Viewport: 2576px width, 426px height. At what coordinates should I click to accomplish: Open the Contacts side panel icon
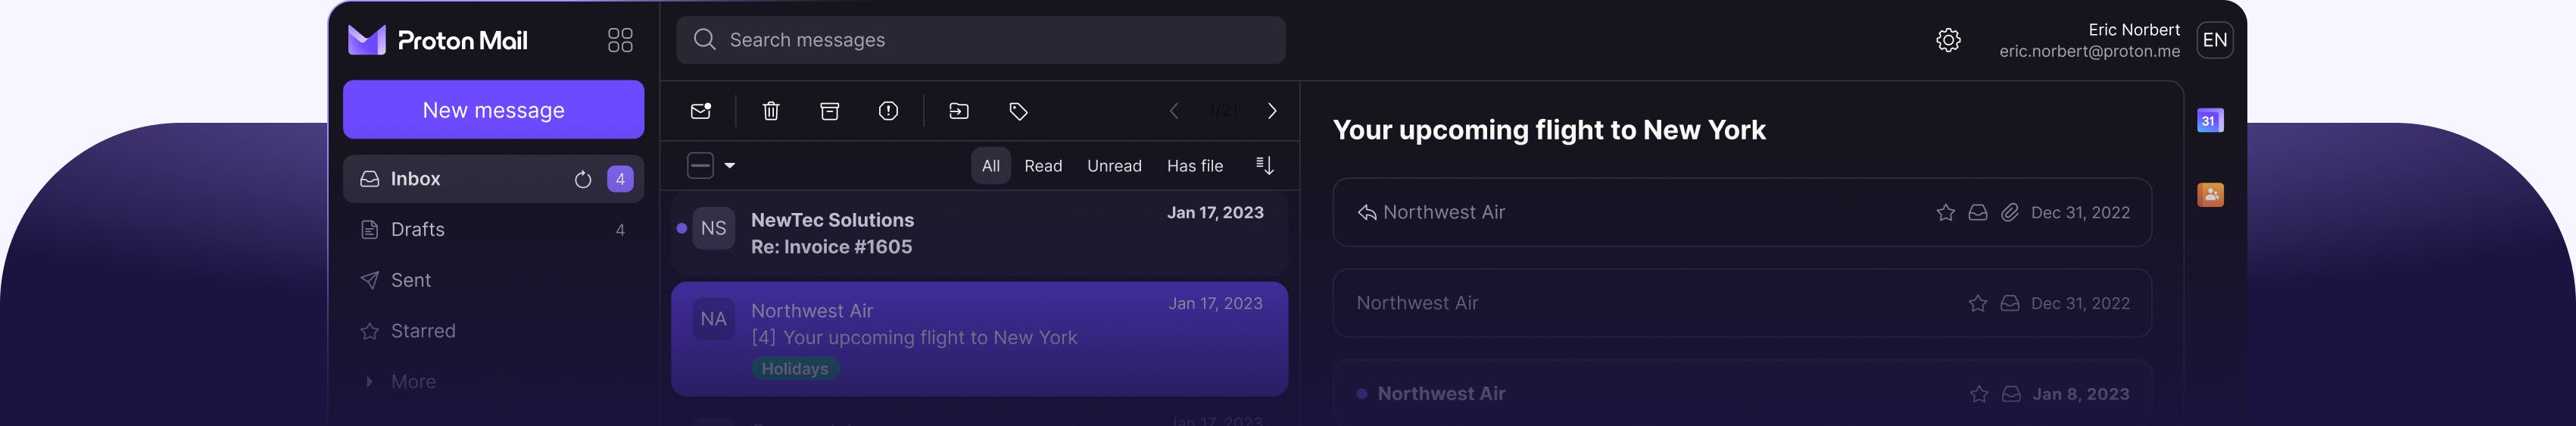[x=2210, y=194]
